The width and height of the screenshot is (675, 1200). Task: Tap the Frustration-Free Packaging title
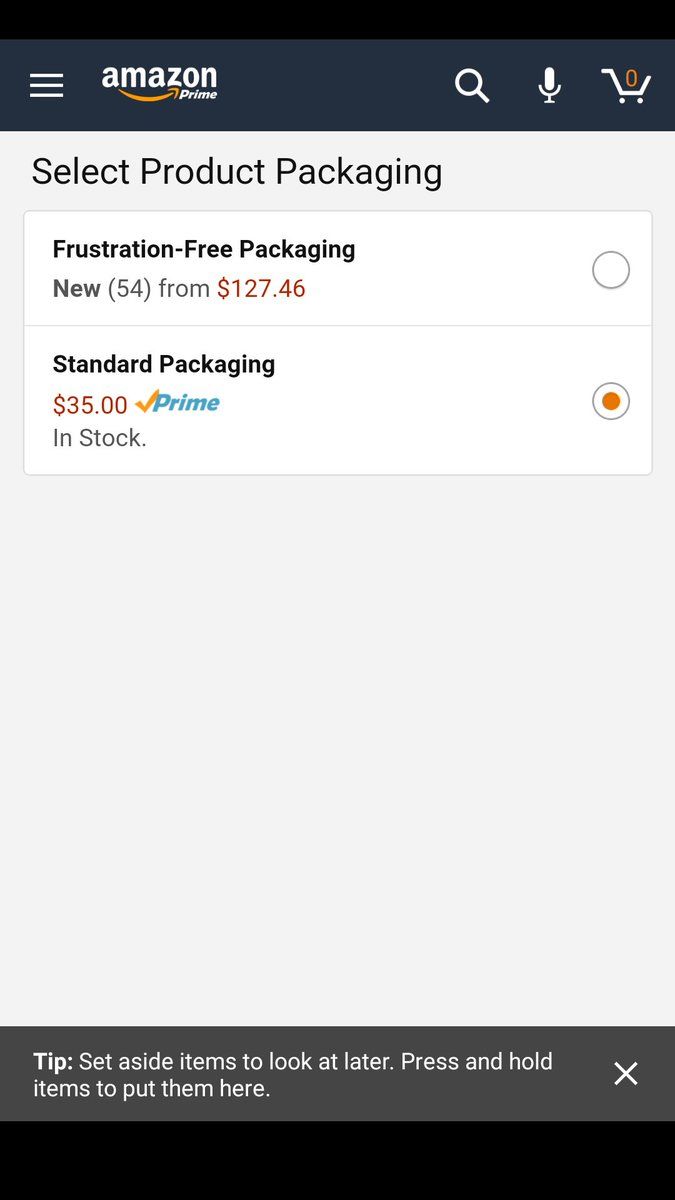(204, 249)
